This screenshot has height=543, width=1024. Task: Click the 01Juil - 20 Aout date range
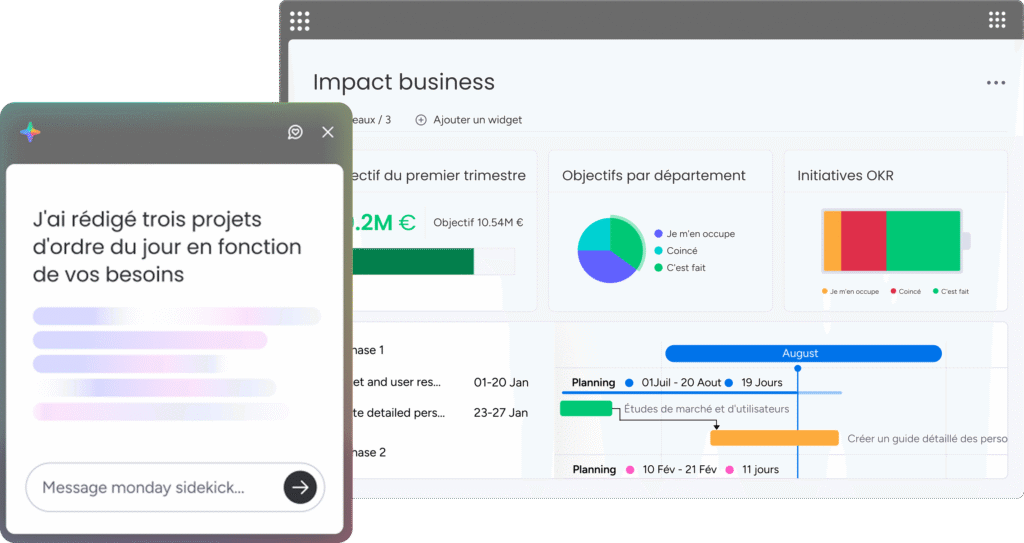[681, 383]
